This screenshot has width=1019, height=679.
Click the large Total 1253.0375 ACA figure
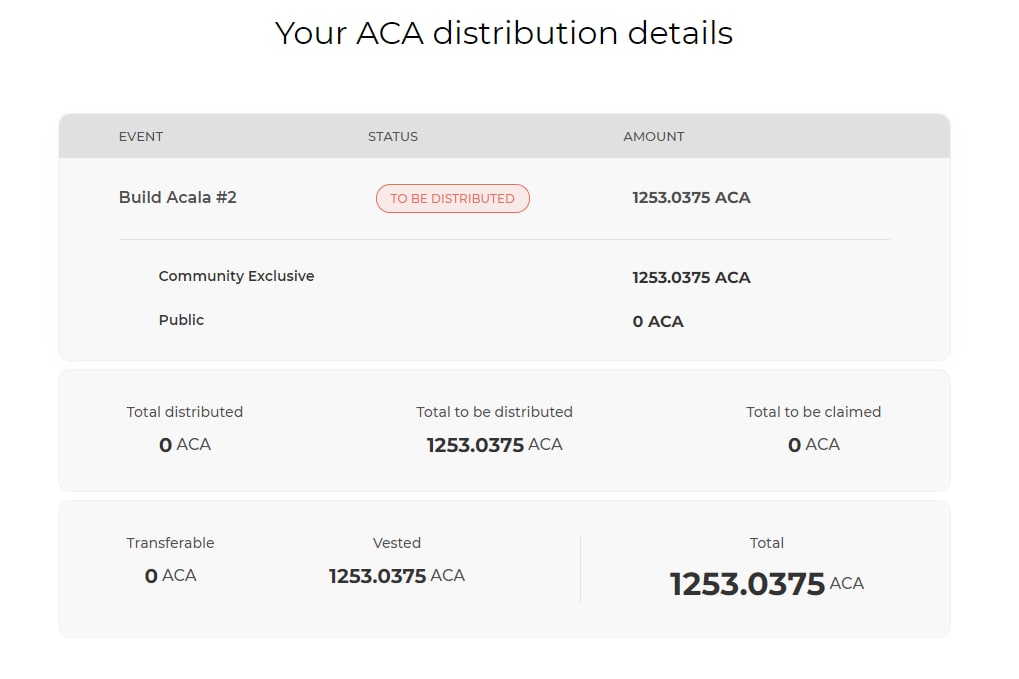click(x=766, y=583)
